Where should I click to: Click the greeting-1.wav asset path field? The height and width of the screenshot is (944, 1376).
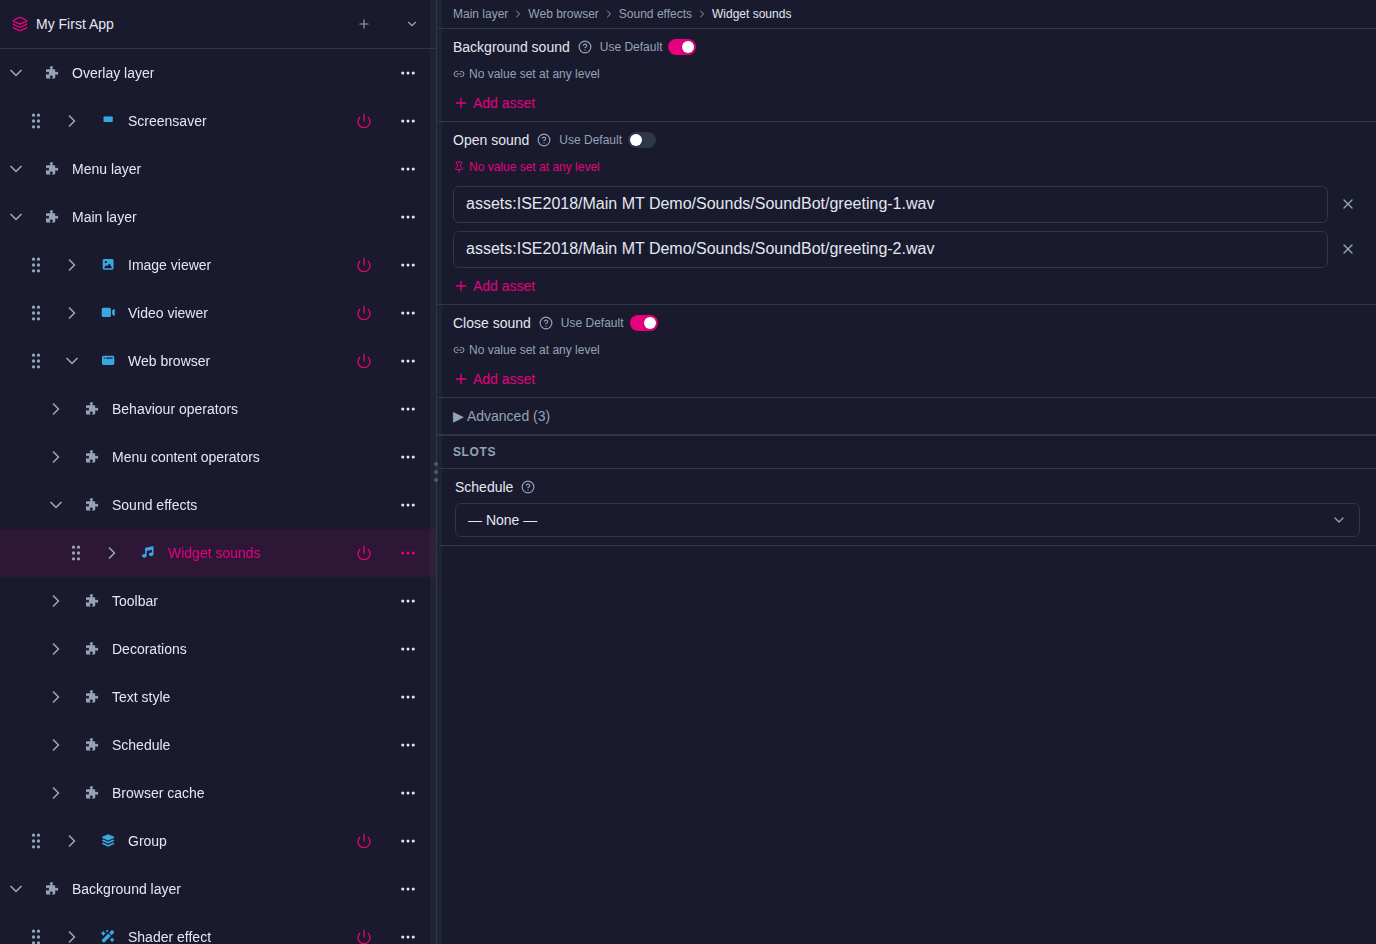[890, 204]
